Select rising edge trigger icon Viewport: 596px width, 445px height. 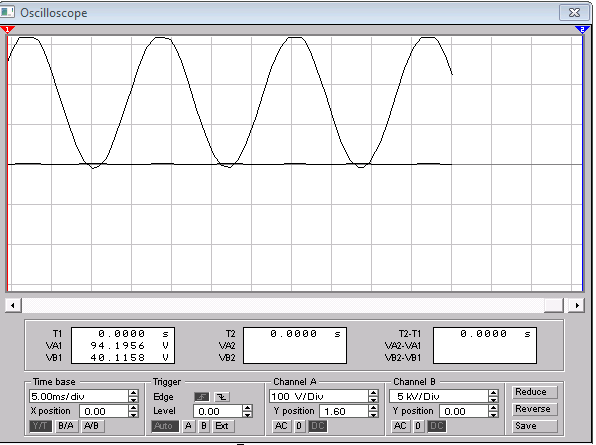tap(201, 397)
